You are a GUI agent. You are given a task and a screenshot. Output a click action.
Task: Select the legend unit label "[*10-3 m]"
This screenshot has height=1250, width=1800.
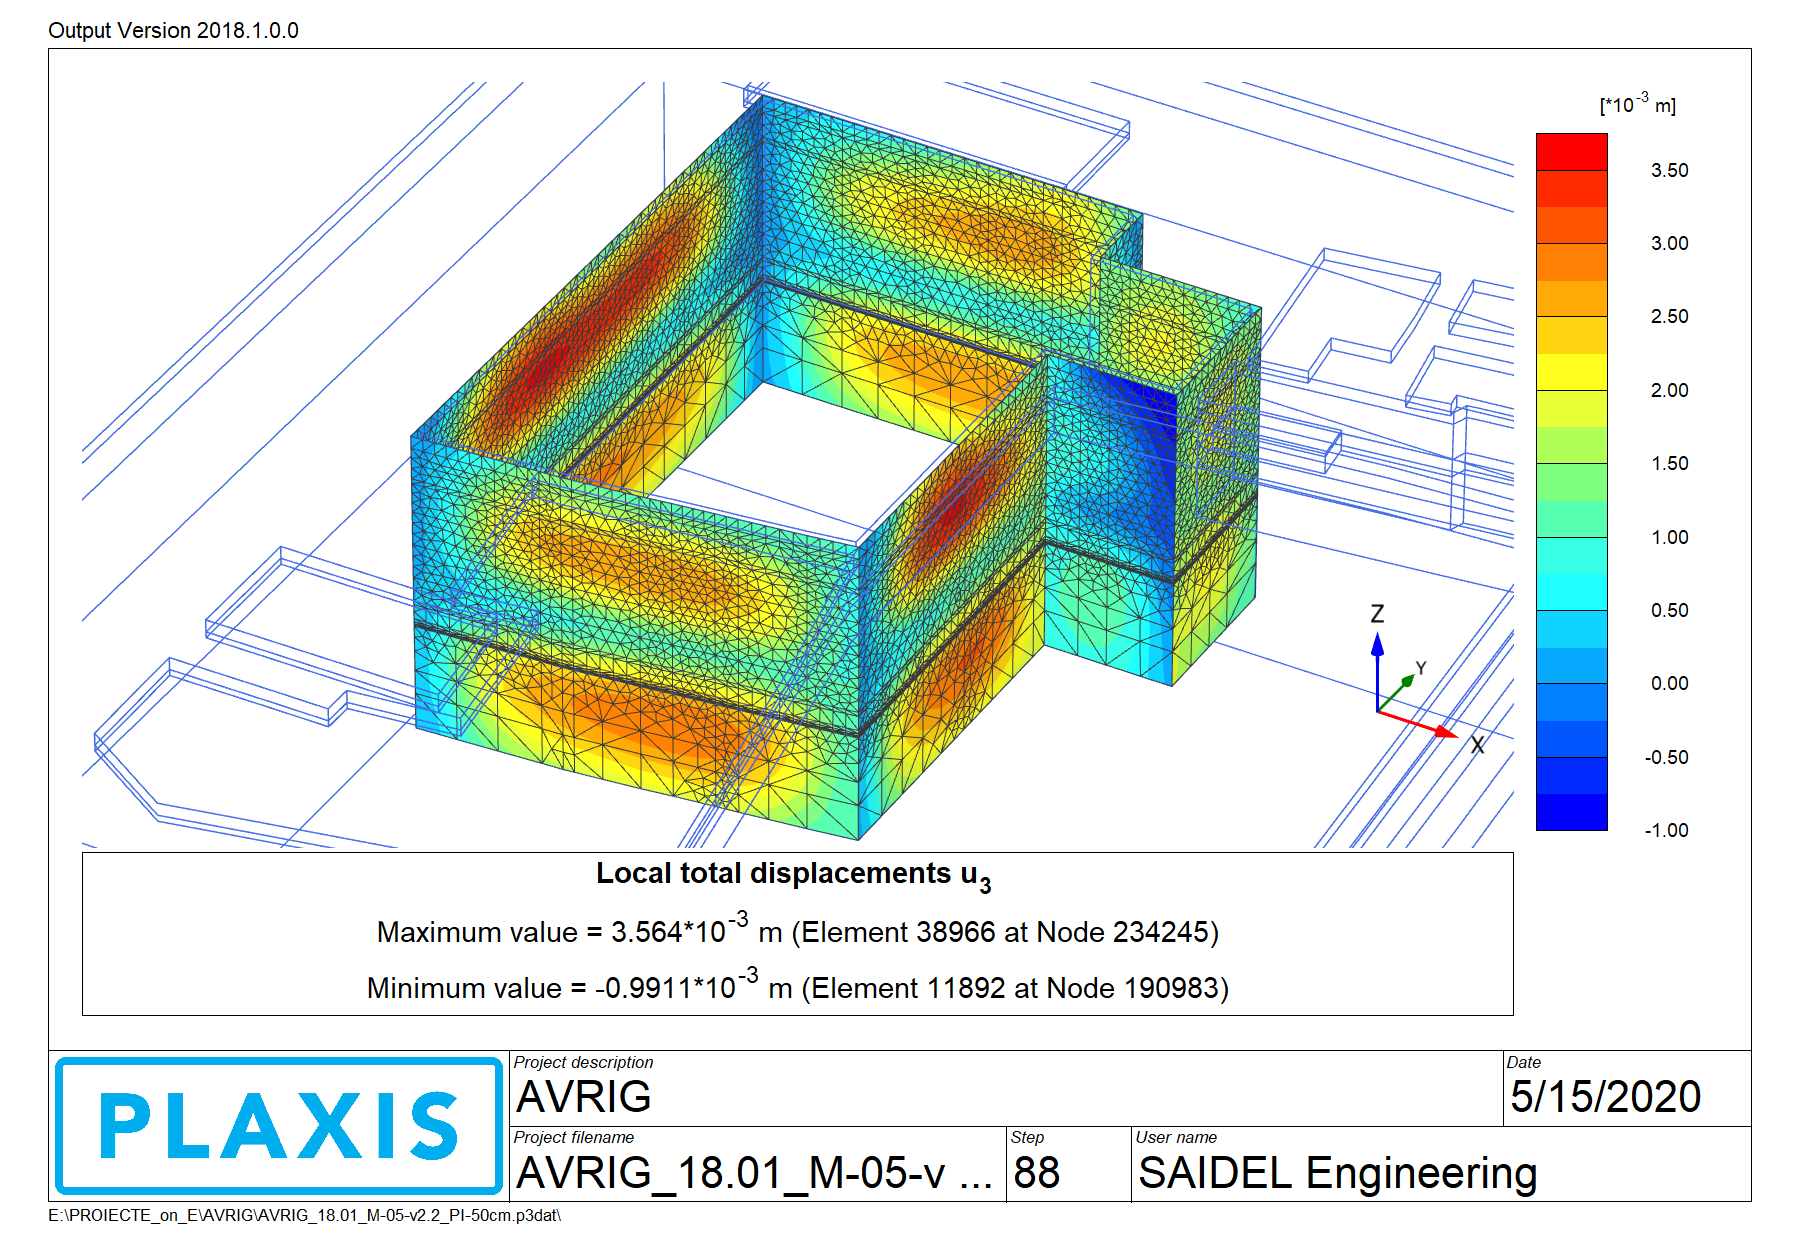(1637, 103)
